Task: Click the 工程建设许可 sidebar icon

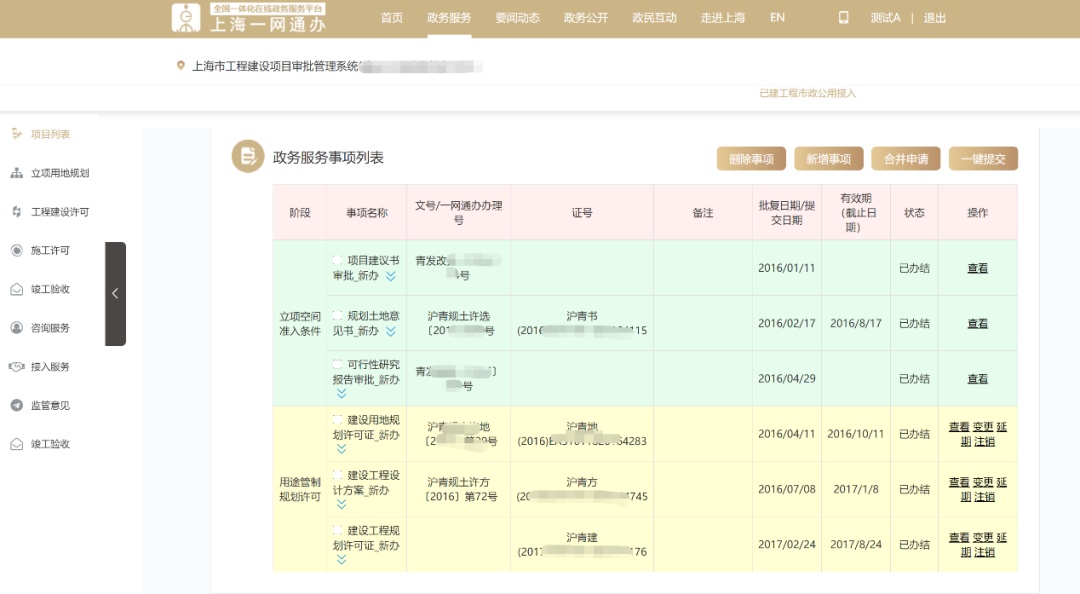Action: pyautogui.click(x=16, y=212)
